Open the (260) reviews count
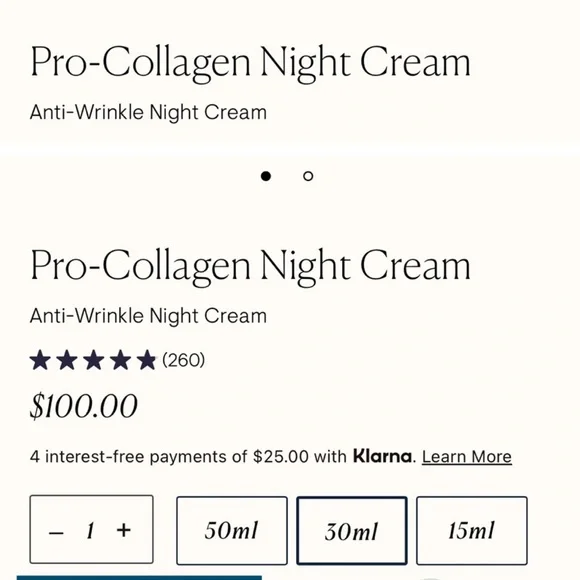This screenshot has height=580, width=580. [x=183, y=360]
